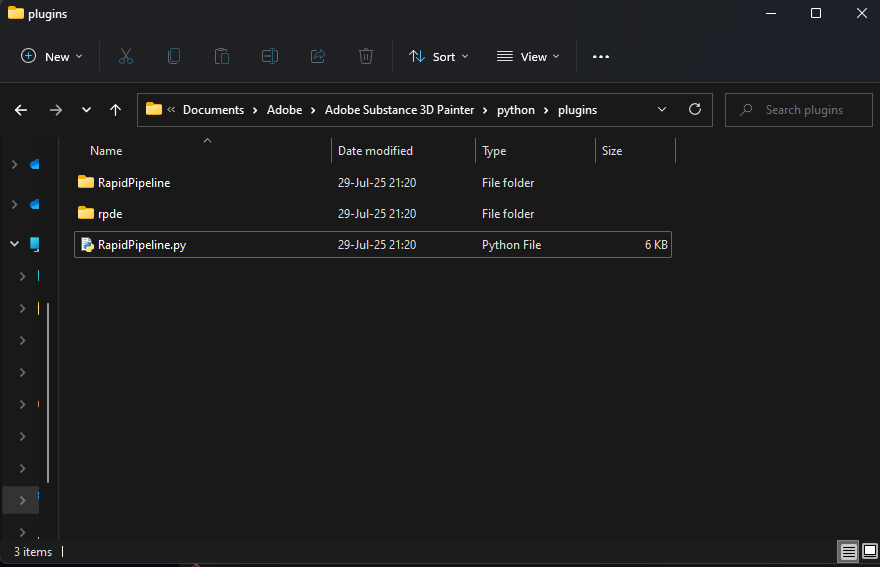Click the Rename icon in toolbar
The width and height of the screenshot is (880, 567).
270,57
